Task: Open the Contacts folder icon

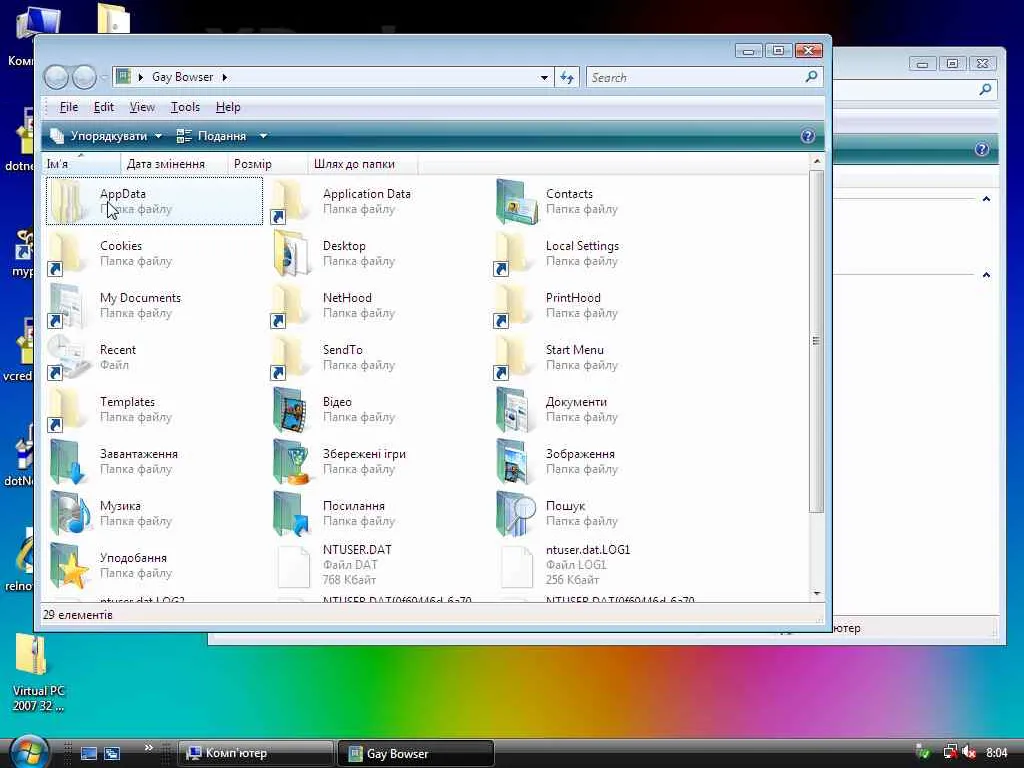Action: click(517, 201)
